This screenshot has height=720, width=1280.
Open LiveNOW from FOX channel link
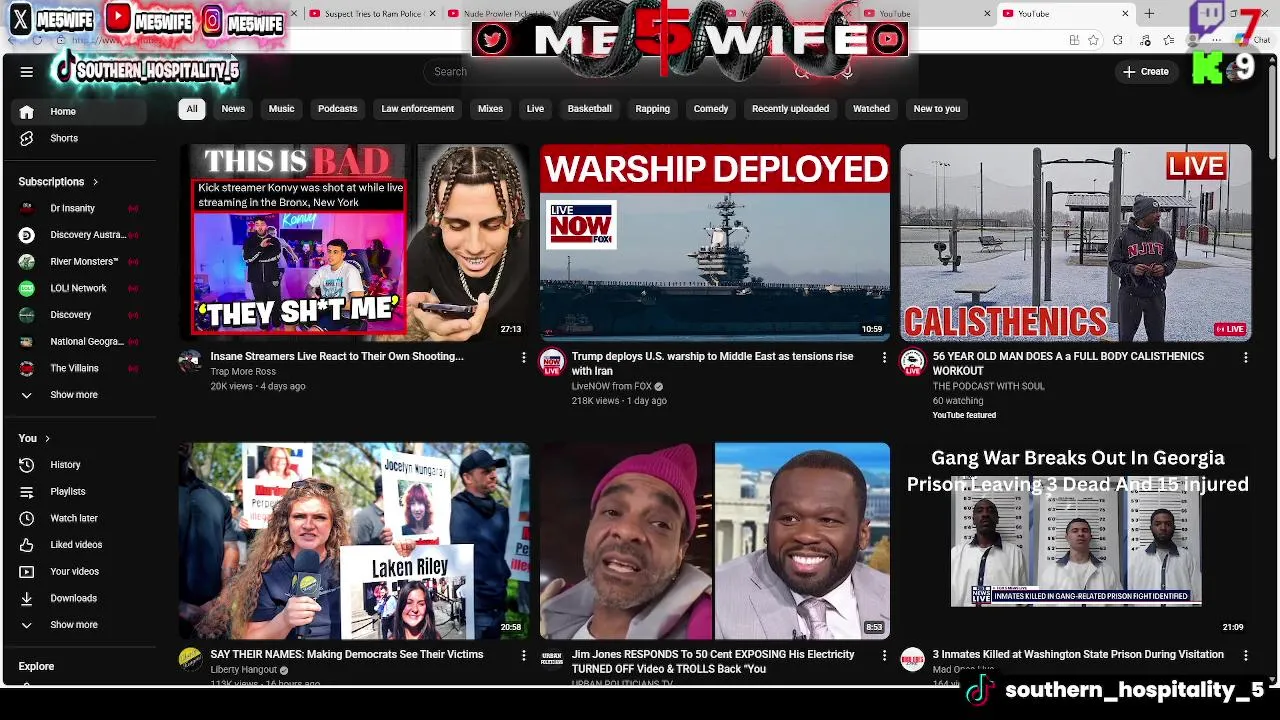(x=611, y=386)
